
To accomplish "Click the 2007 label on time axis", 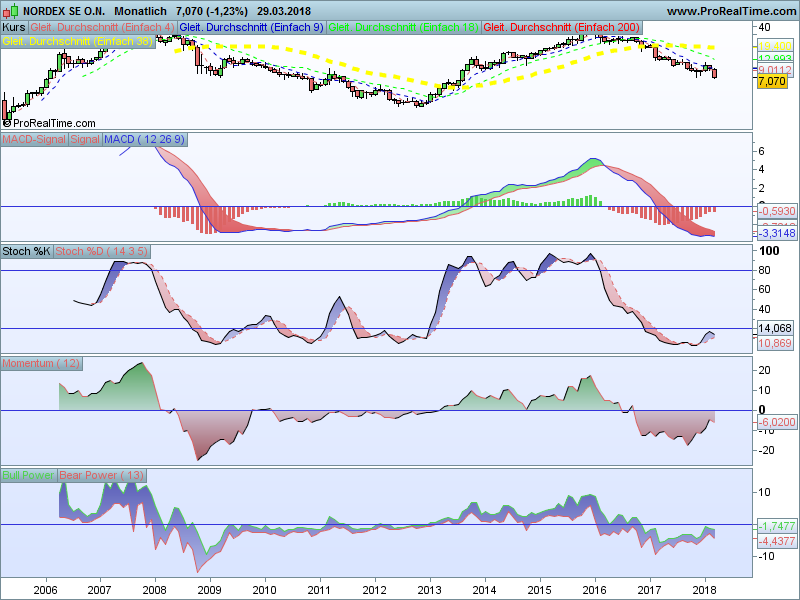I will [x=99, y=590].
